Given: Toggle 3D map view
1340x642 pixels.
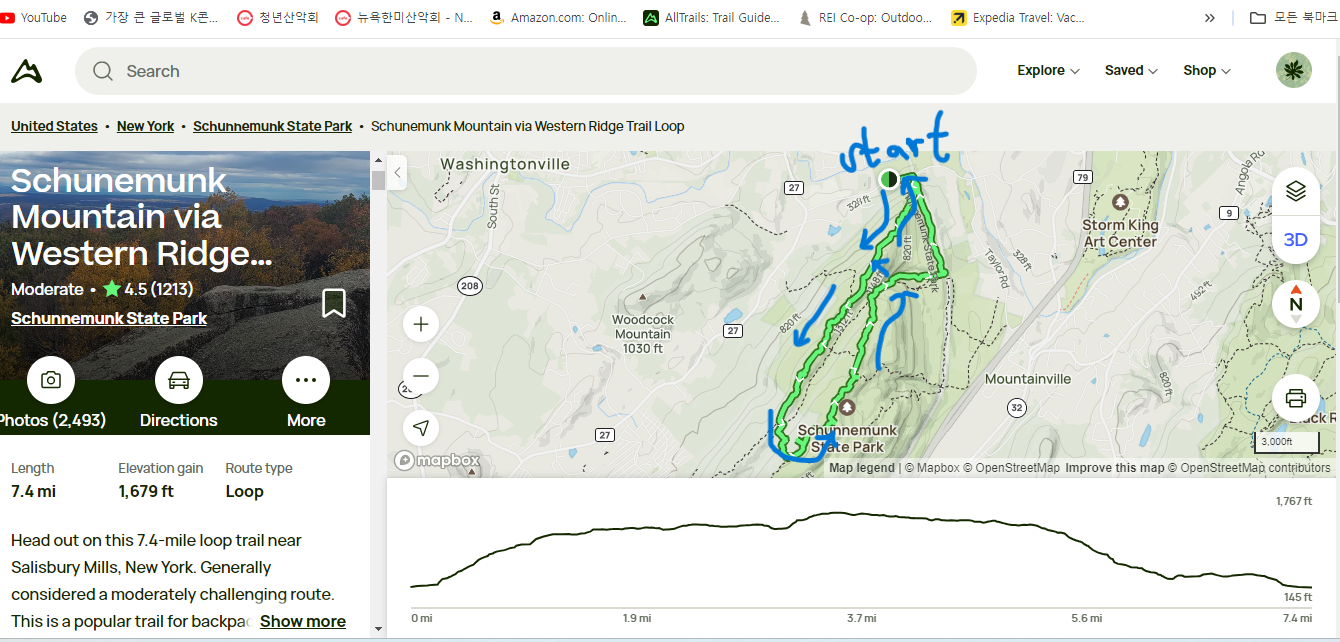Looking at the screenshot, I should coord(1296,240).
